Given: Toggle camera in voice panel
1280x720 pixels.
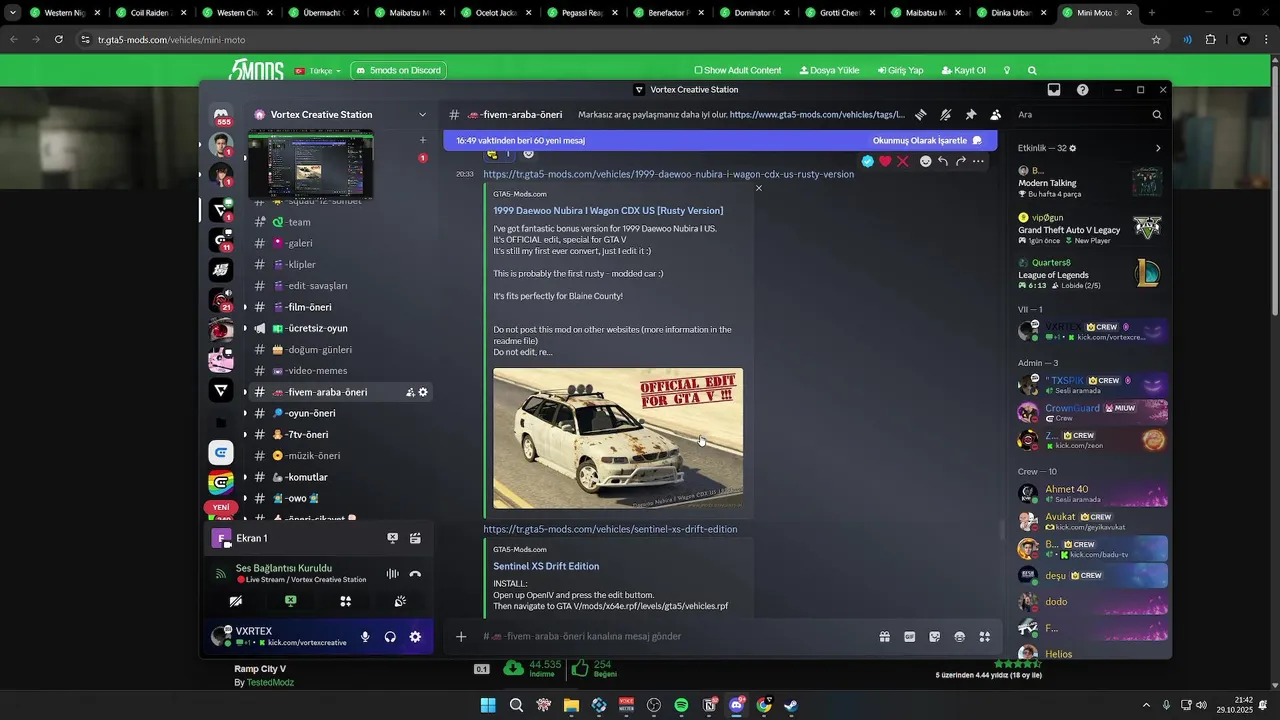Looking at the screenshot, I should point(236,601).
